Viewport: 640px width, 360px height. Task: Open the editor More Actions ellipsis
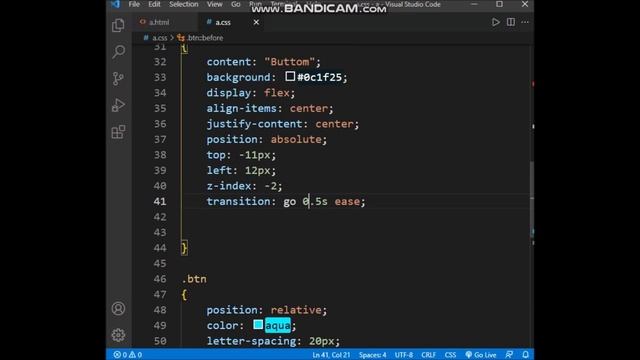coord(525,22)
